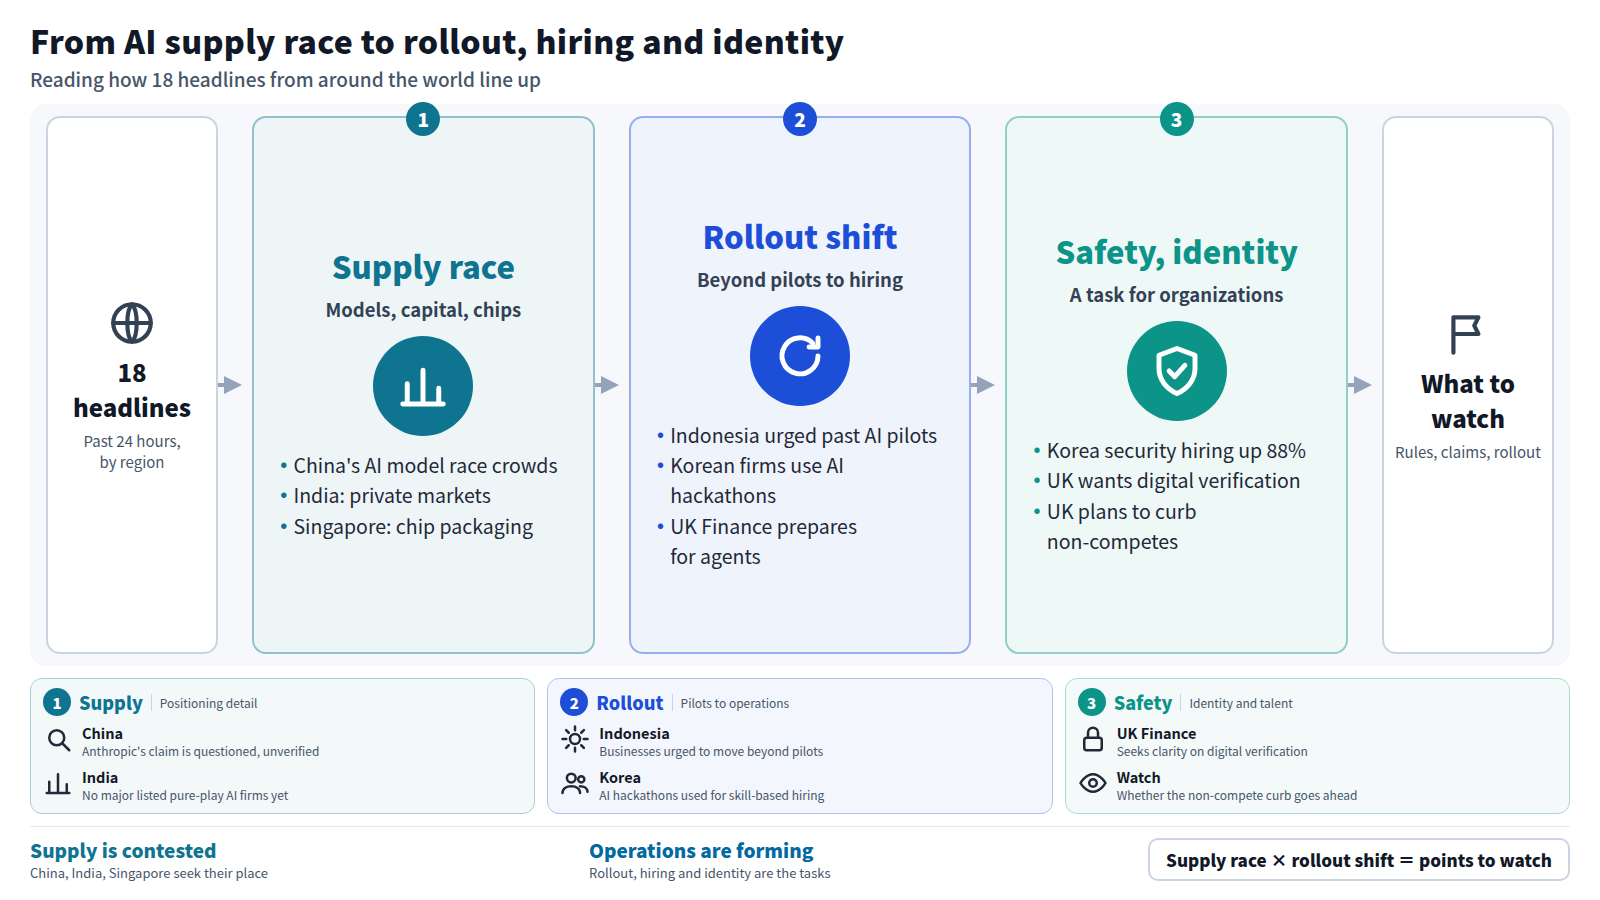Click the "Supply is contested" footer heading
Image resolution: width=1600 pixels, height=900 pixels.
pos(123,851)
